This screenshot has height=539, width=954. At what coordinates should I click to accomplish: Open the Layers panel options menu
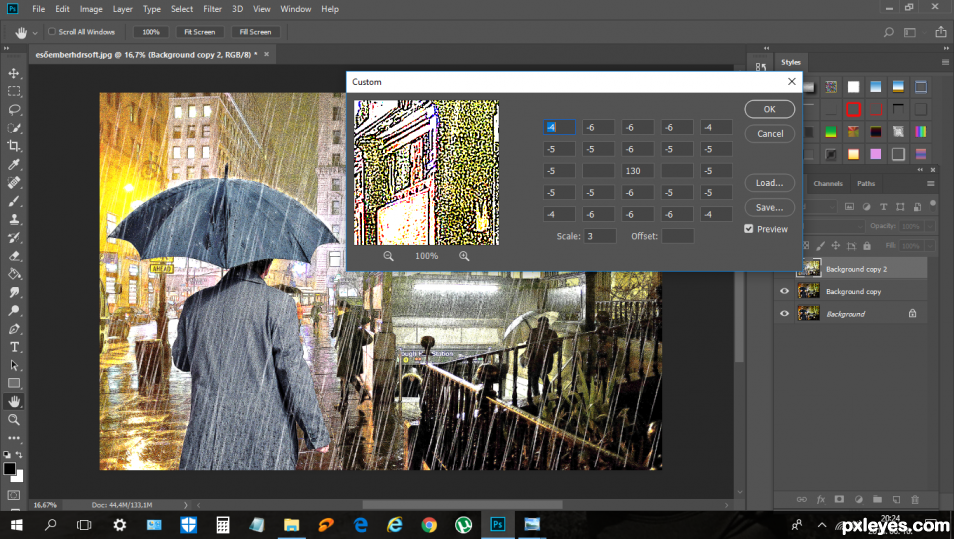(930, 183)
